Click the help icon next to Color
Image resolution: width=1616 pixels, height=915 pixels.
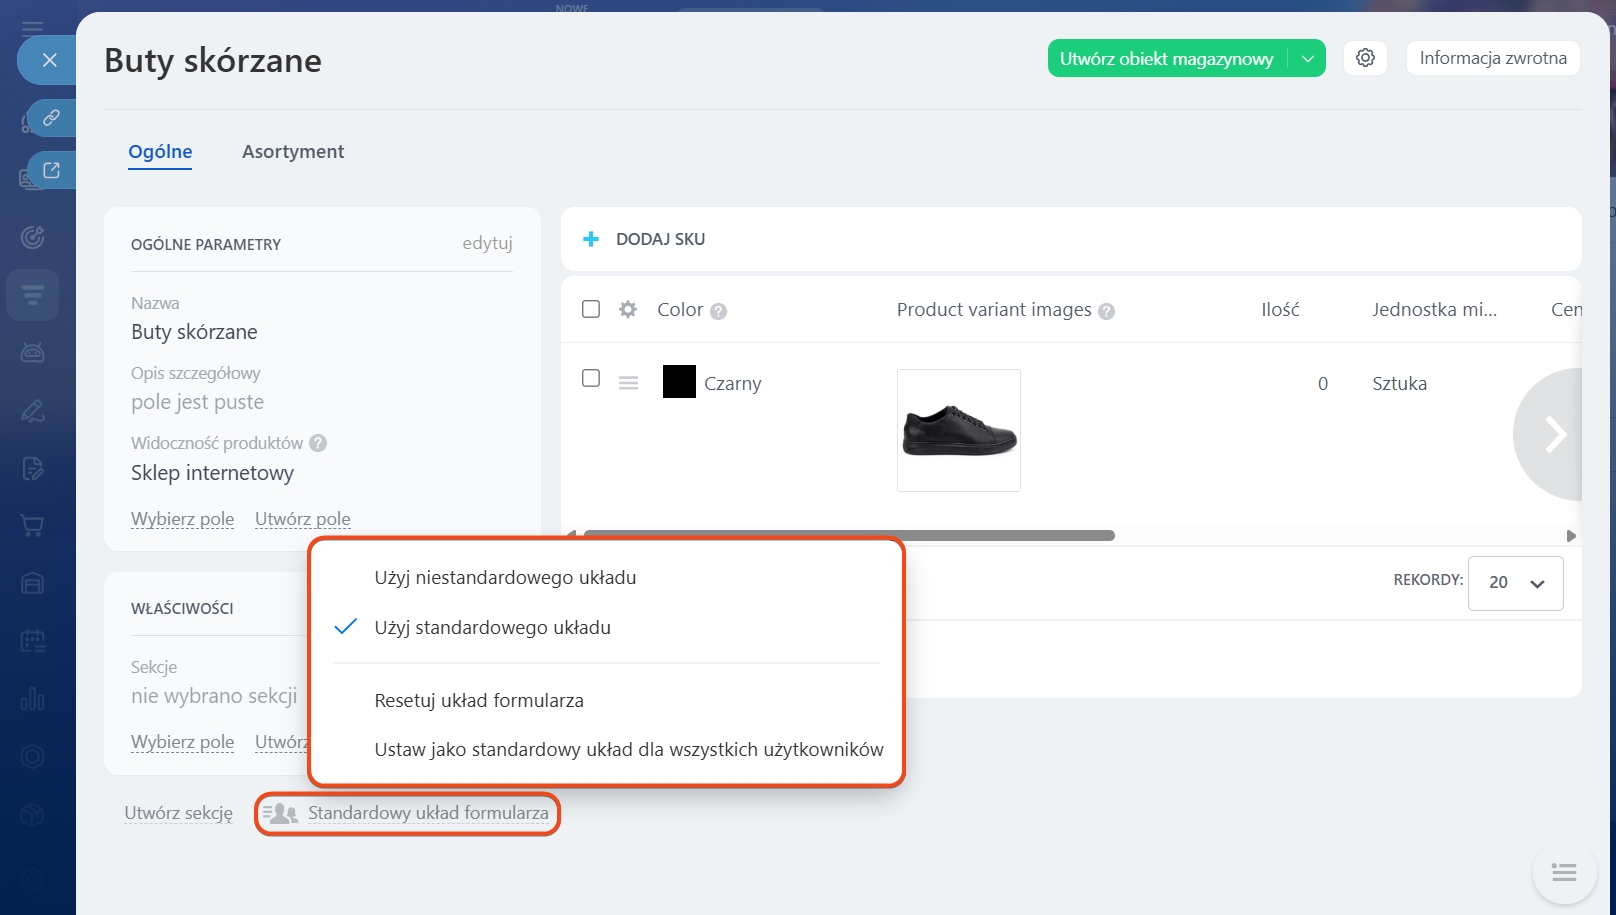pyautogui.click(x=718, y=311)
